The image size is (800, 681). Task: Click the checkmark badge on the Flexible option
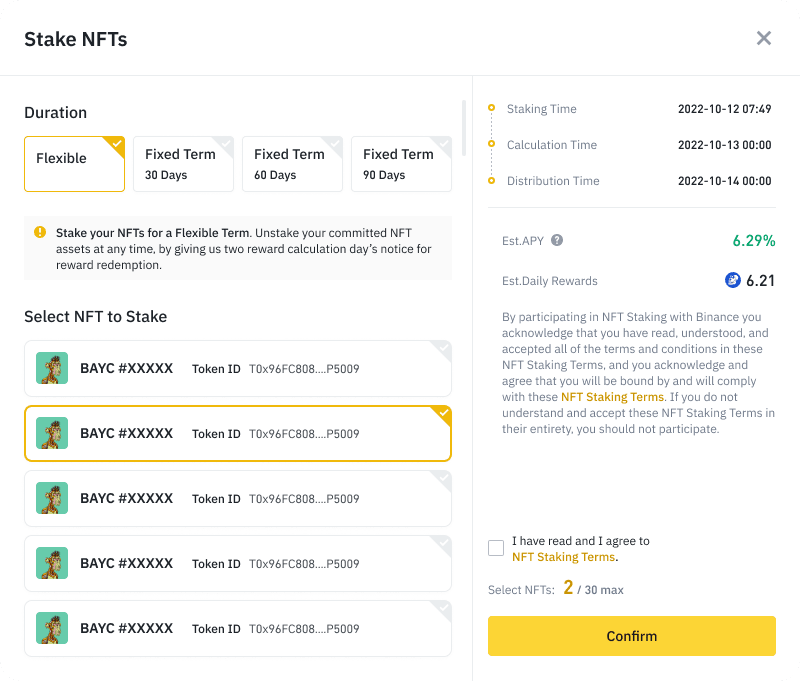117,142
